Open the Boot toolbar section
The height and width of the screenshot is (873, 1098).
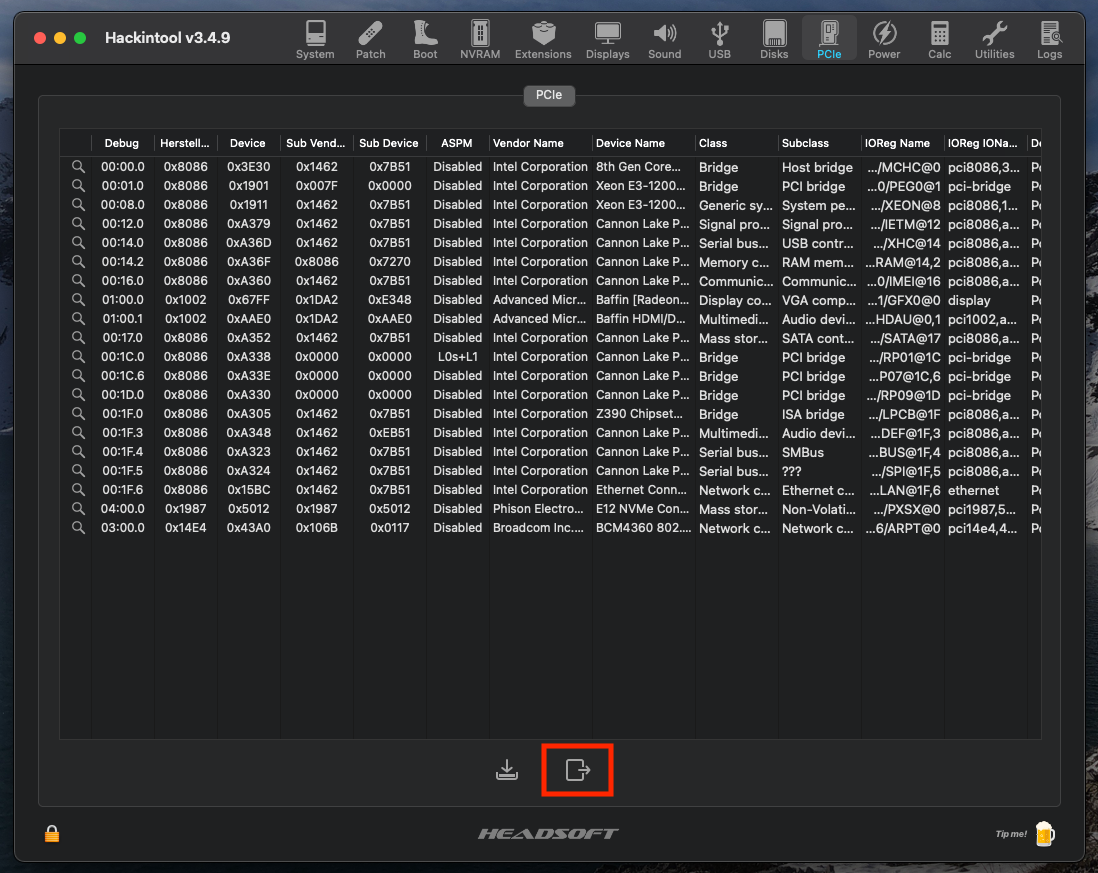[x=425, y=39]
